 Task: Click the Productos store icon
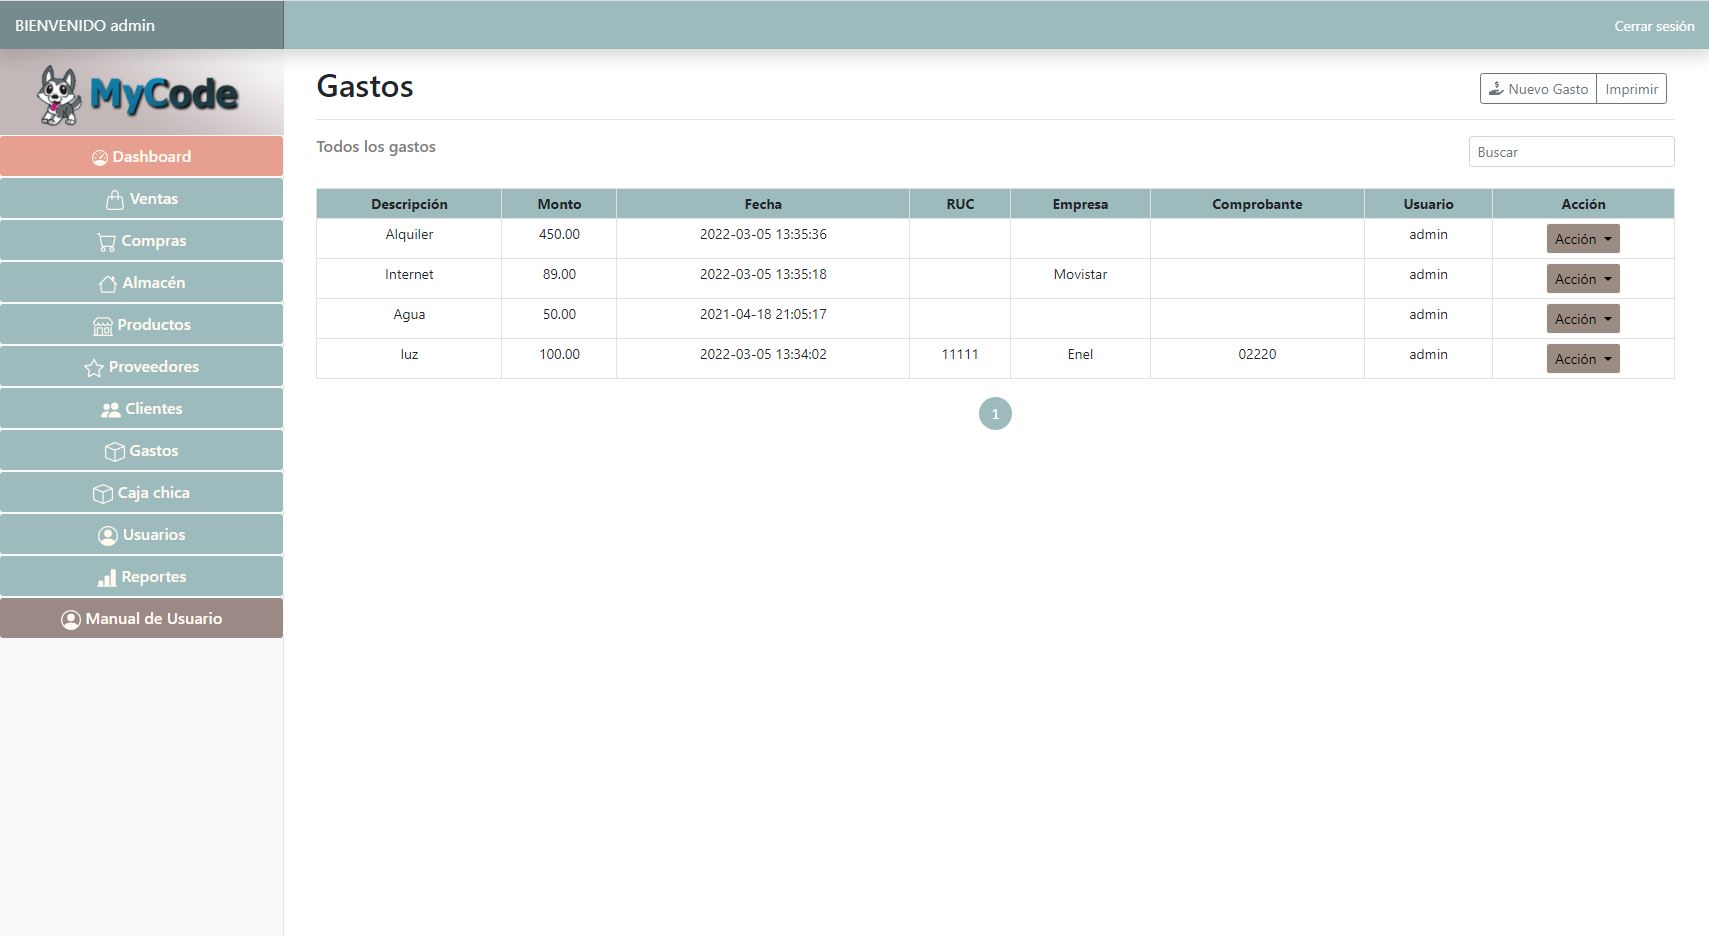click(x=103, y=325)
